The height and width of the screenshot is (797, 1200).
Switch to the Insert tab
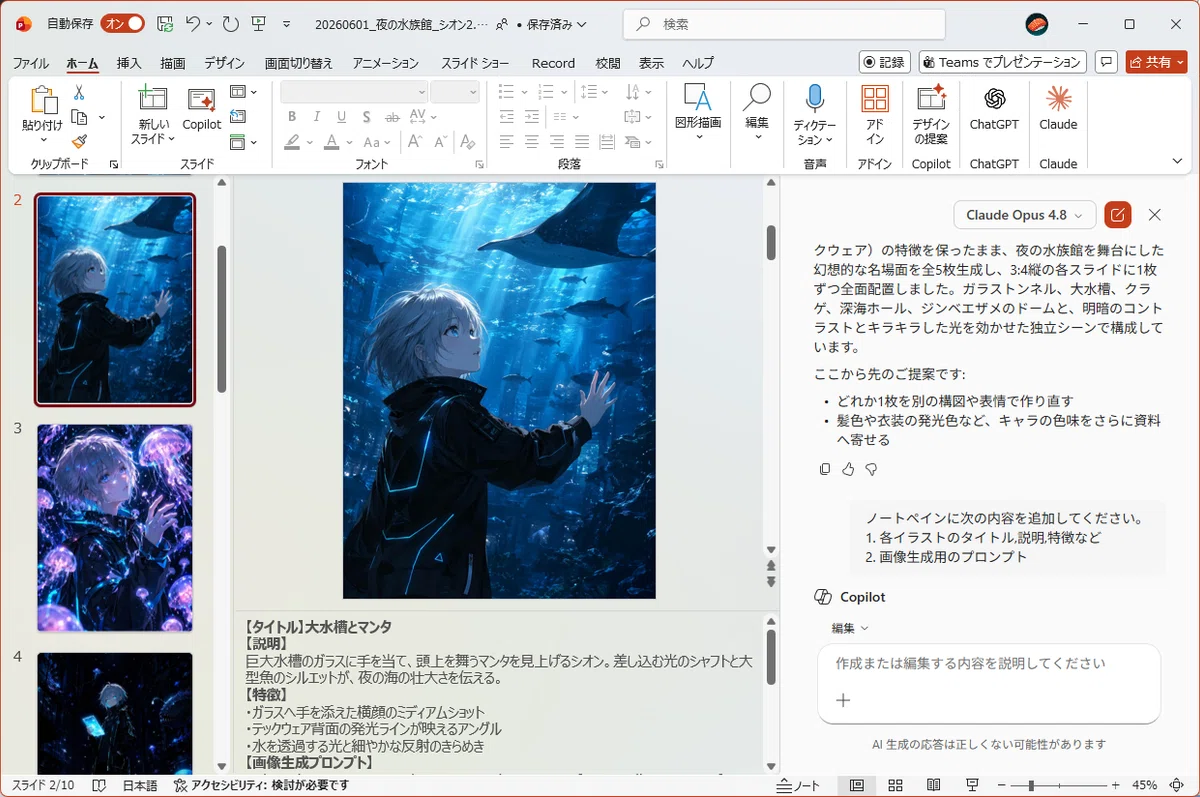point(129,63)
